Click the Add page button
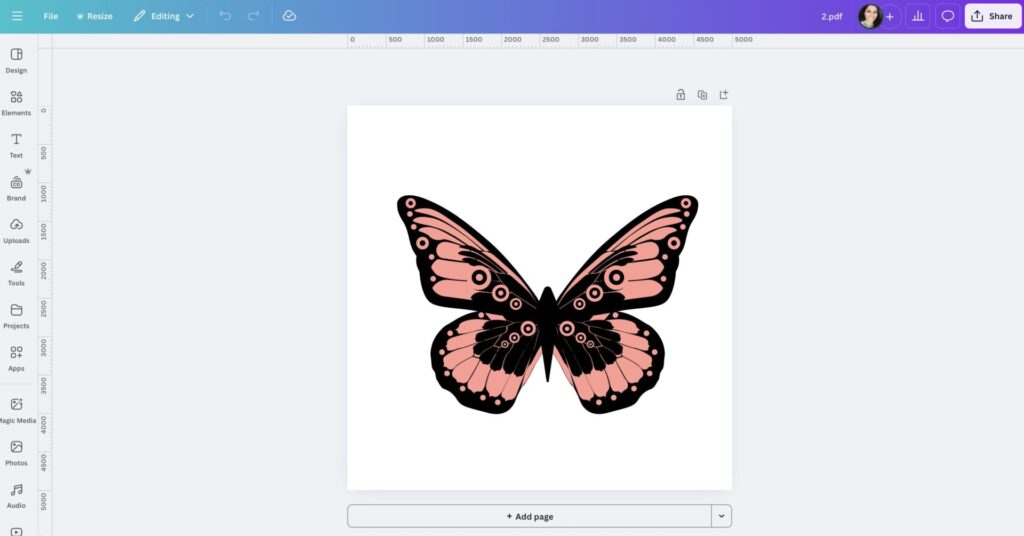The width and height of the screenshot is (1024, 536). (529, 516)
